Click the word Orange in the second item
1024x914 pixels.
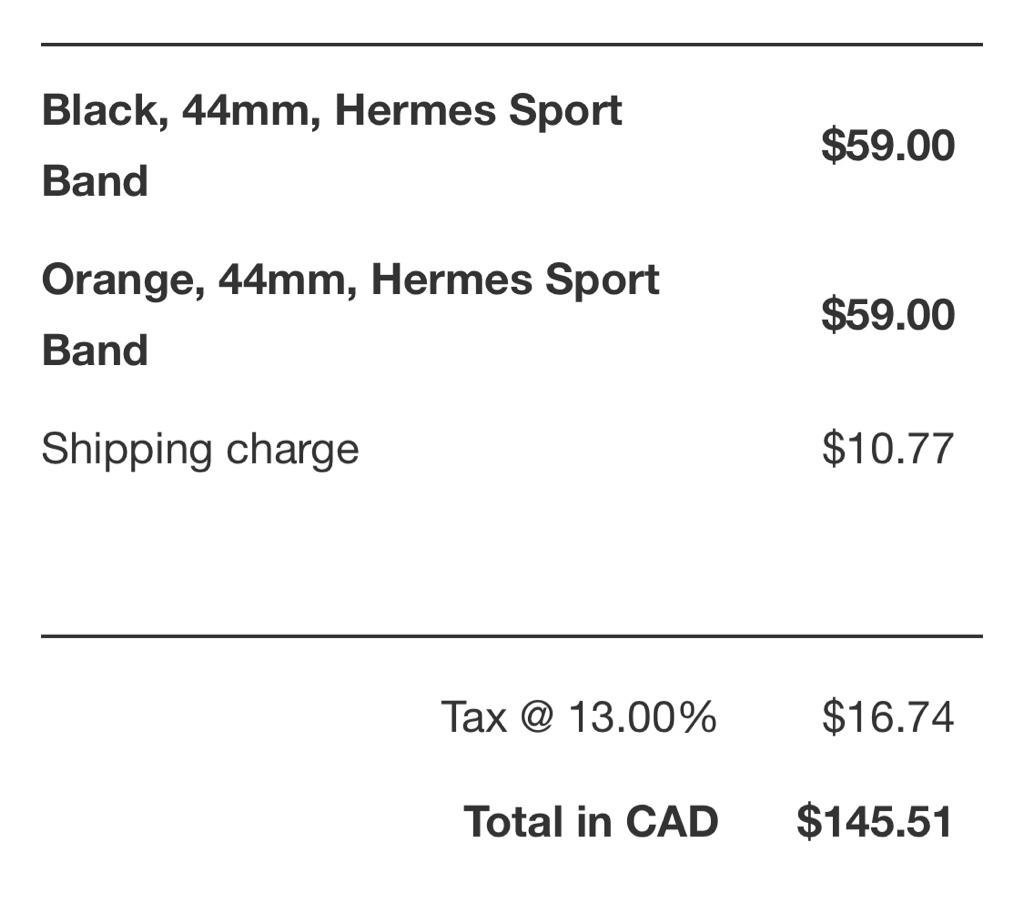coord(122,281)
